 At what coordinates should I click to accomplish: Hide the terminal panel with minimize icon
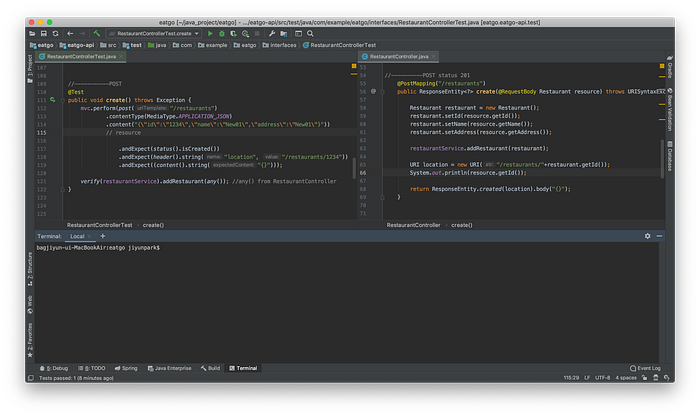[x=658, y=236]
